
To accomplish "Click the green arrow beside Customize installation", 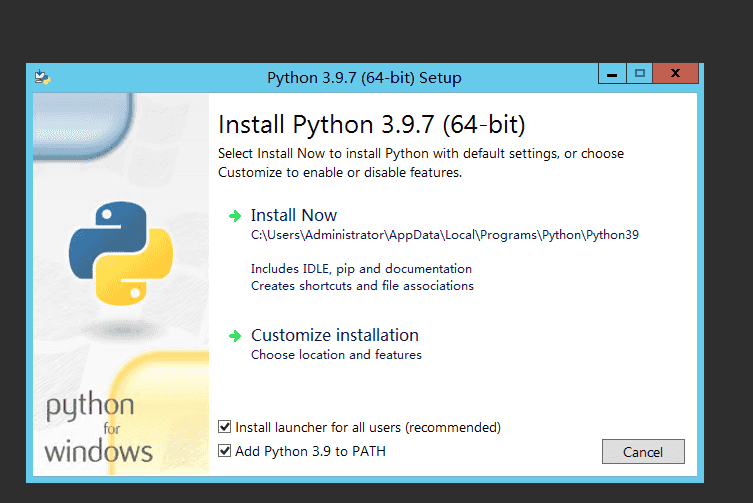I will (235, 336).
